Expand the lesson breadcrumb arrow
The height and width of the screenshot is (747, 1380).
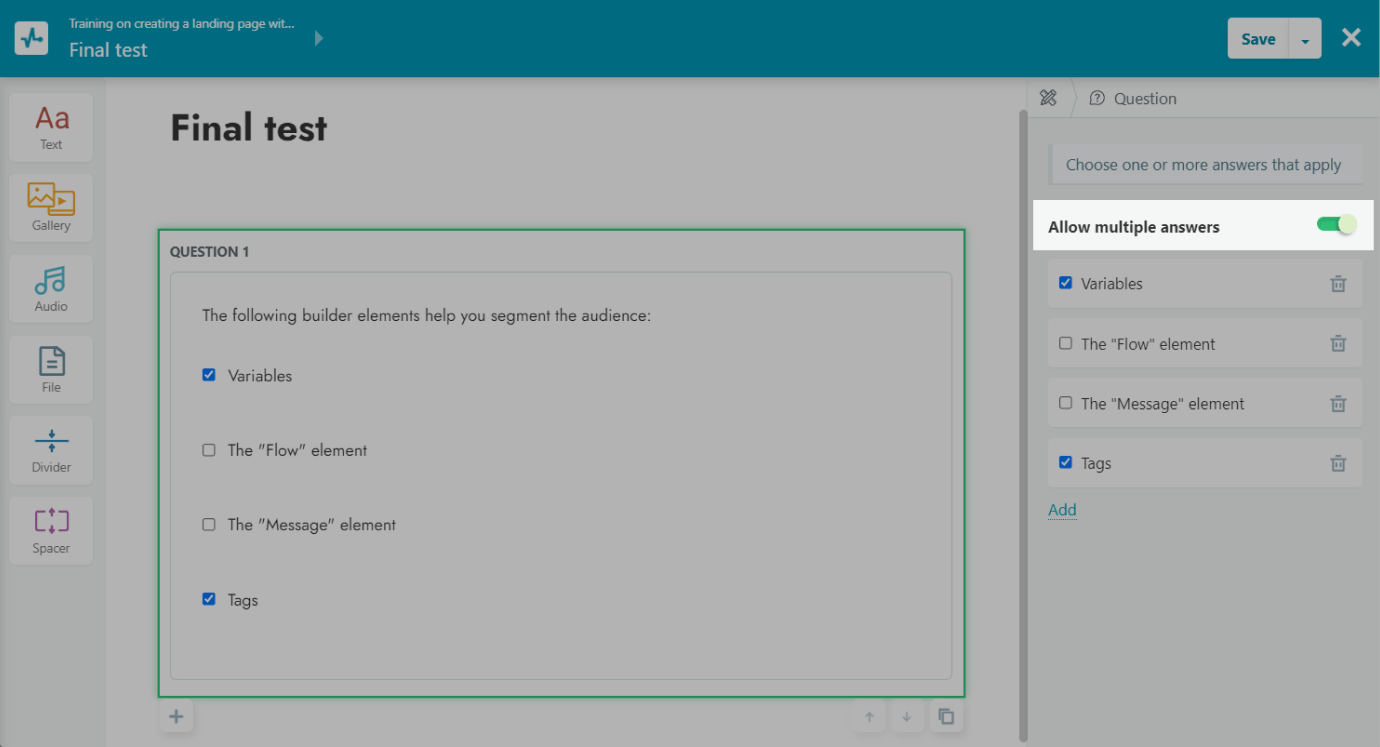tap(319, 38)
